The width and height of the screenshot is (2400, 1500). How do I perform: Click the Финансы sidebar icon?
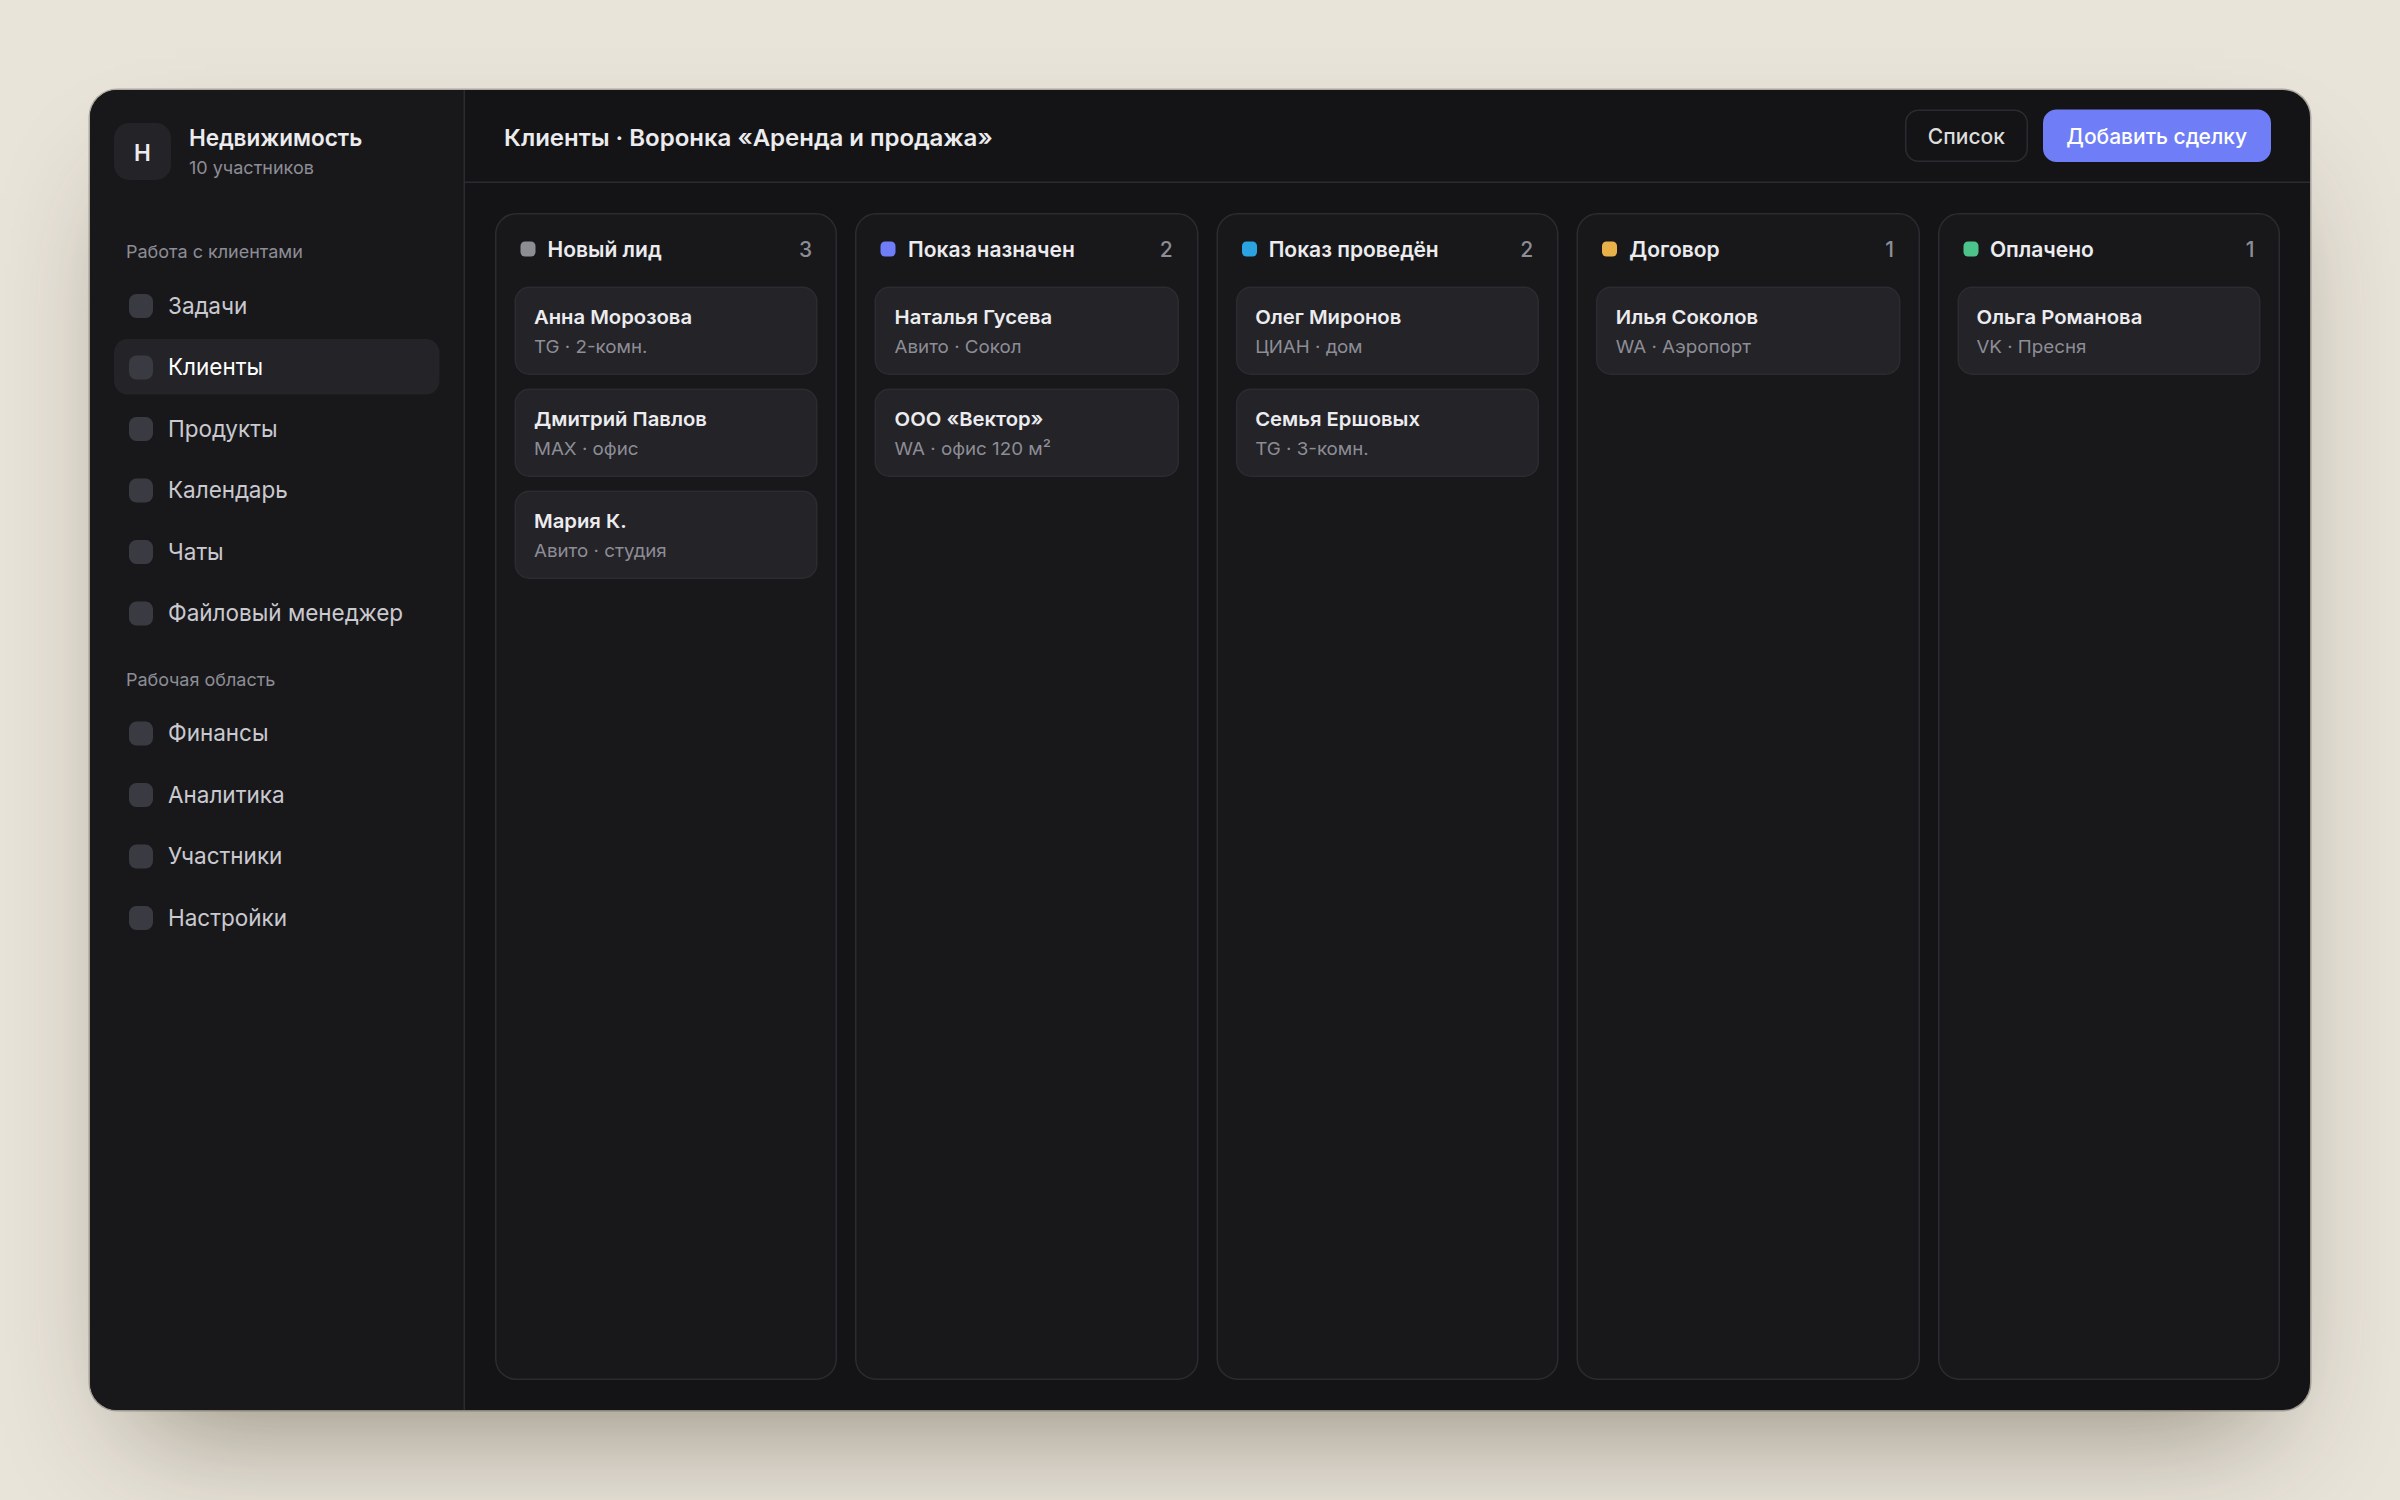click(x=141, y=733)
